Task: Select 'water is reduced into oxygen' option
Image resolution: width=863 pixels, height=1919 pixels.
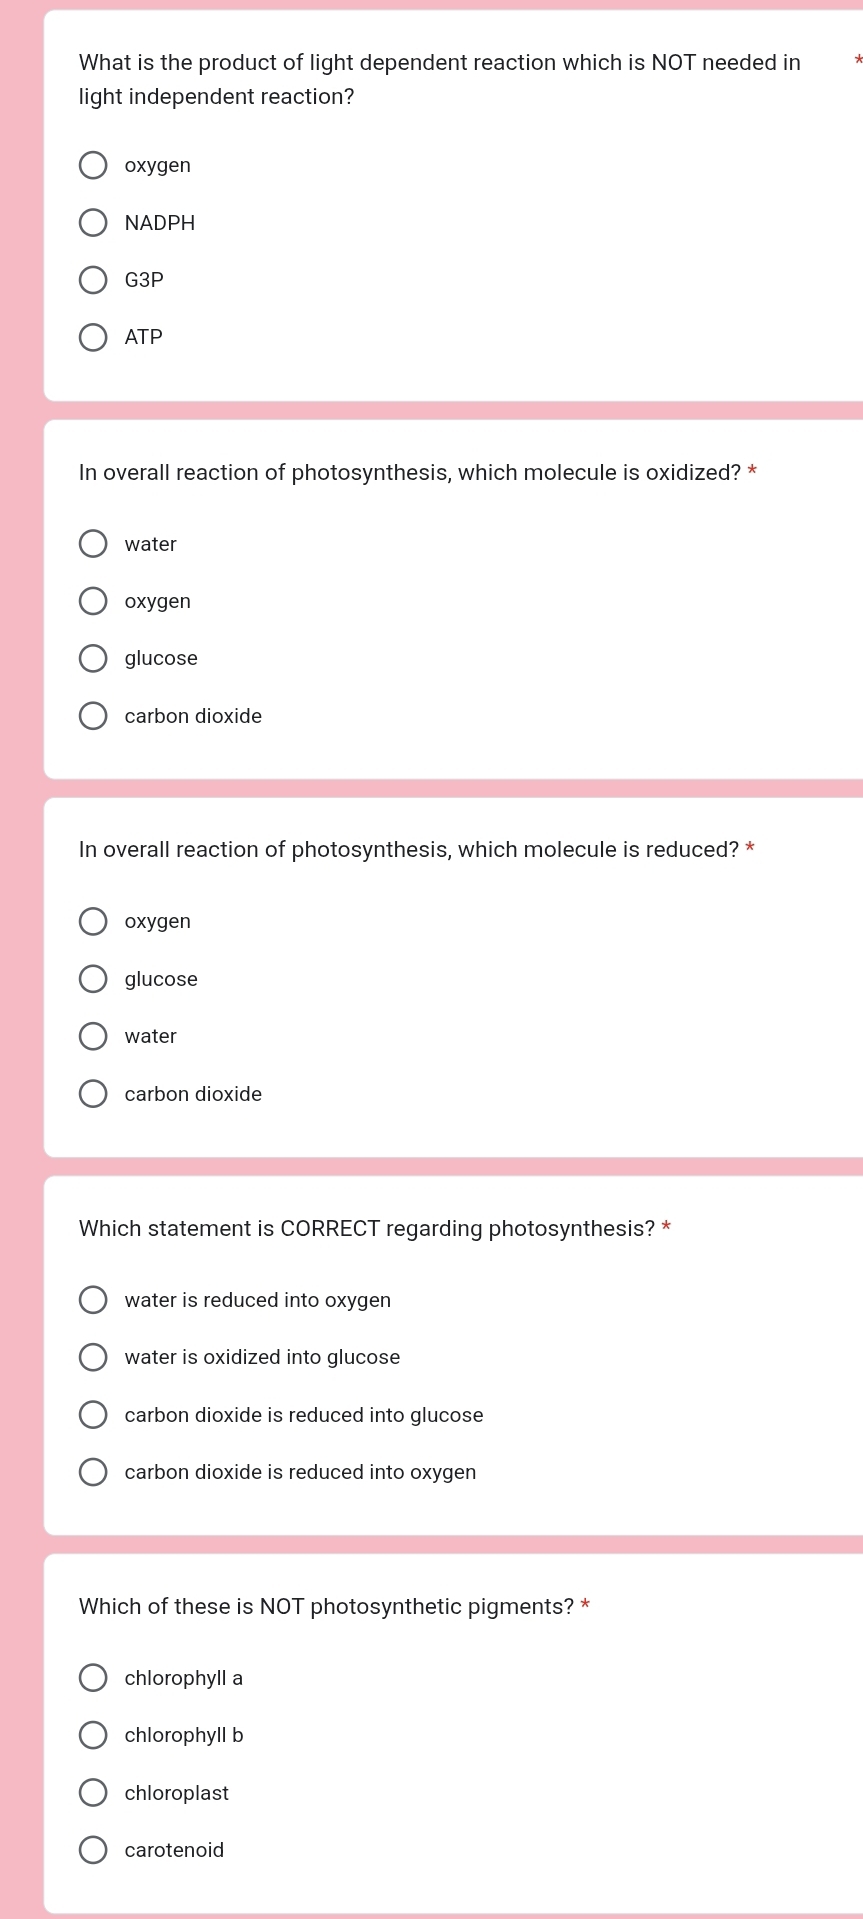Action: tap(93, 1299)
